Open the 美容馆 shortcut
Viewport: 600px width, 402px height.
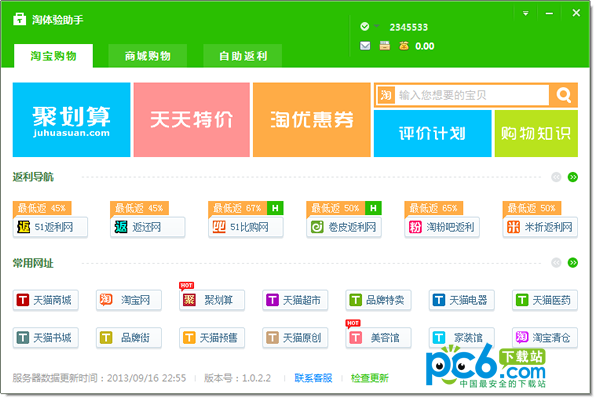(x=378, y=338)
